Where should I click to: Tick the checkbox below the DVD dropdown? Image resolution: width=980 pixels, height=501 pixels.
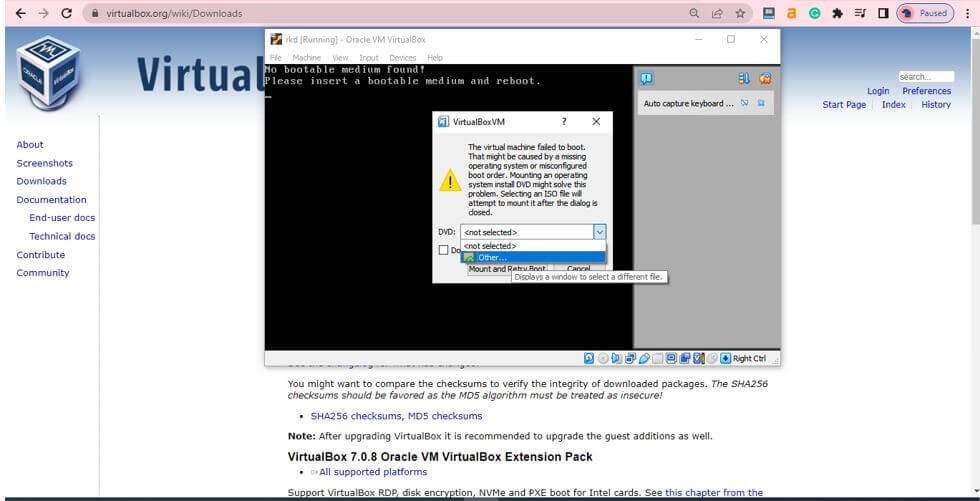(x=443, y=250)
